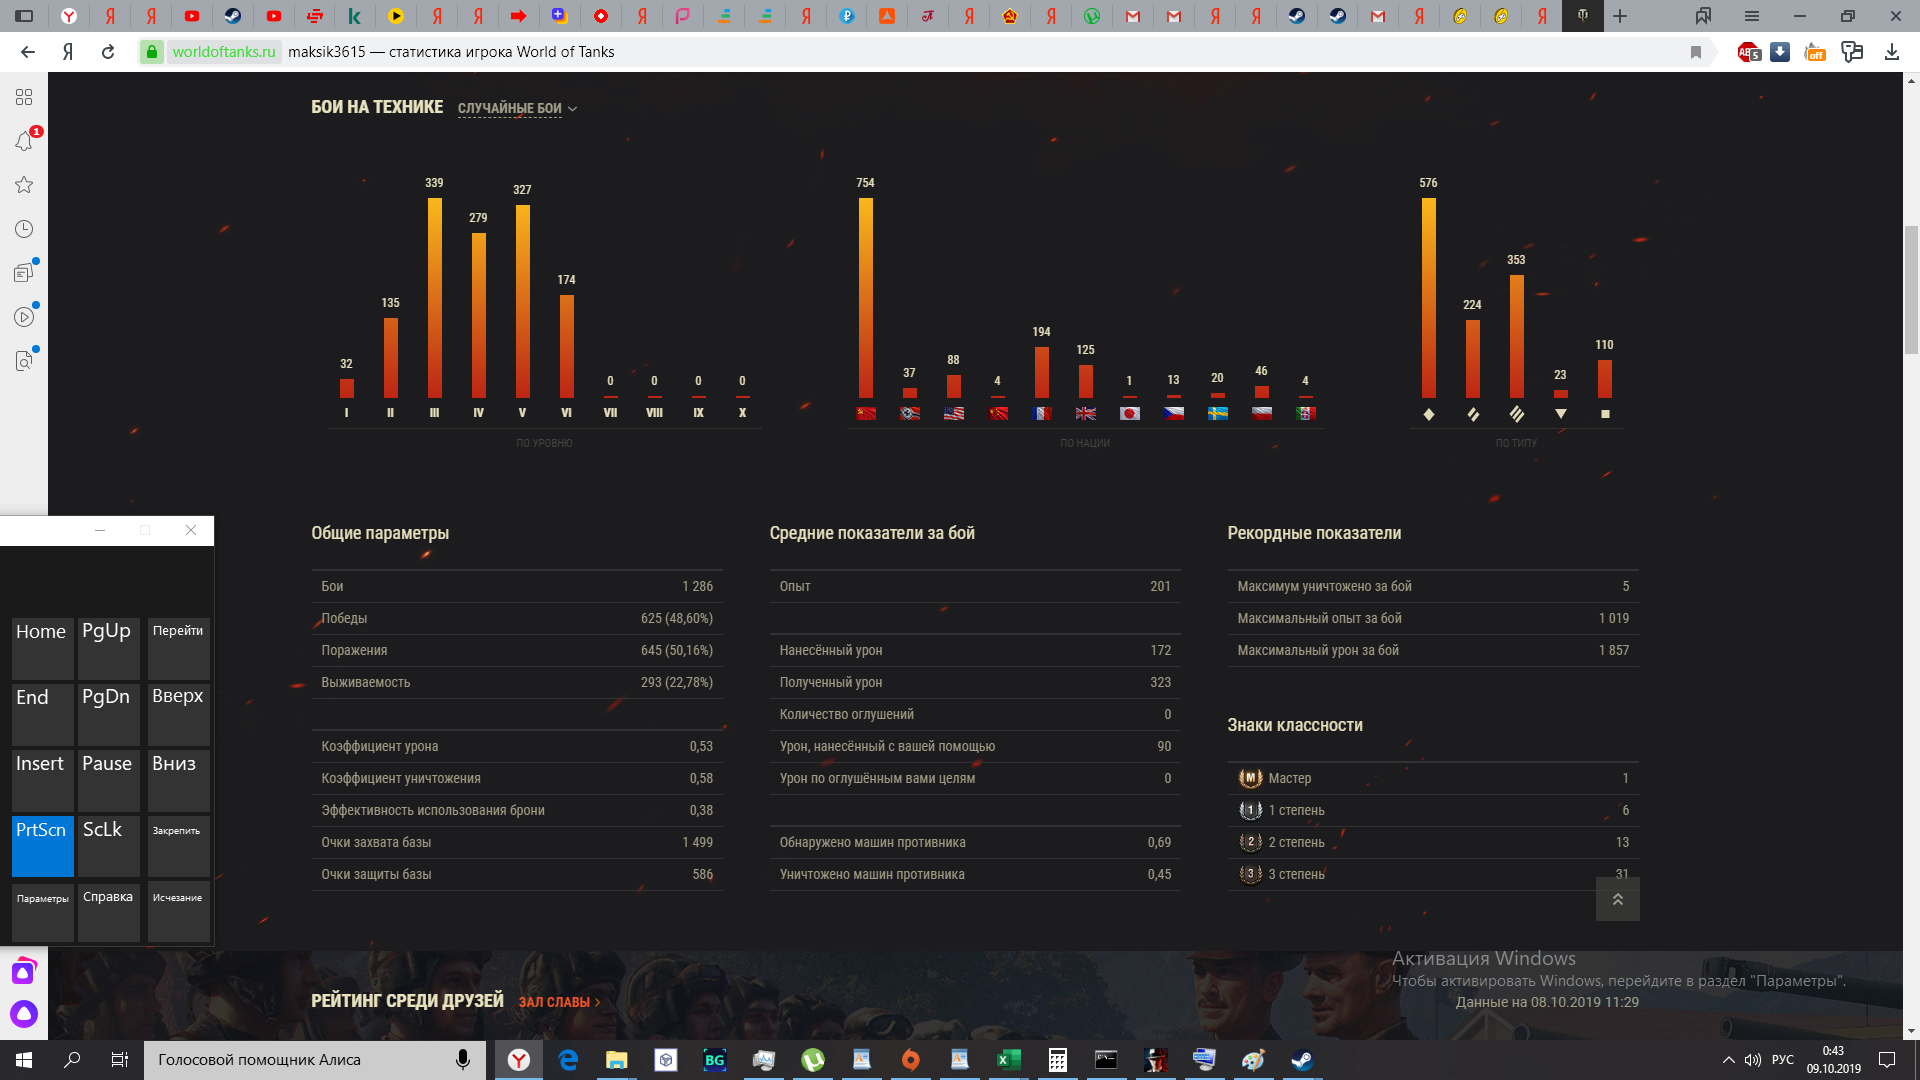Viewport: 1920px width, 1080px height.
Task: Open the tray volume speaker icon
Action: click(1753, 1060)
